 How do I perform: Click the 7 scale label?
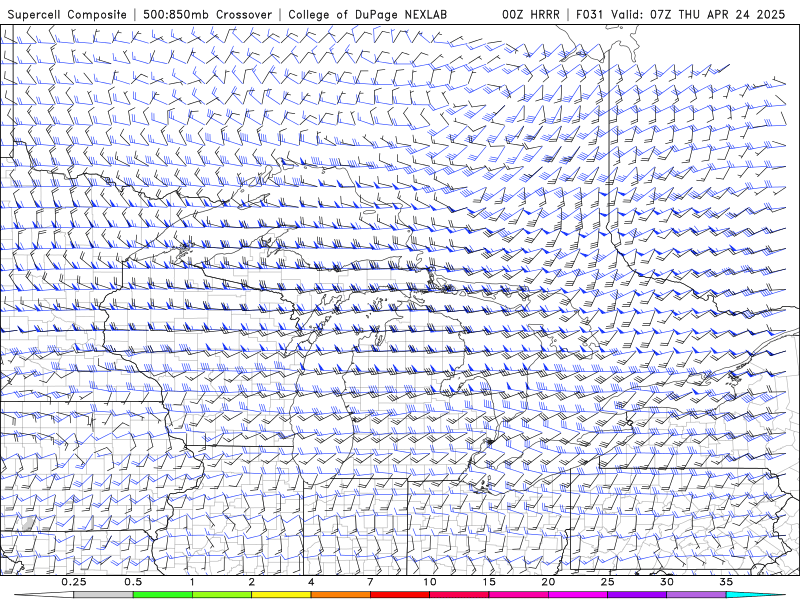(370, 582)
